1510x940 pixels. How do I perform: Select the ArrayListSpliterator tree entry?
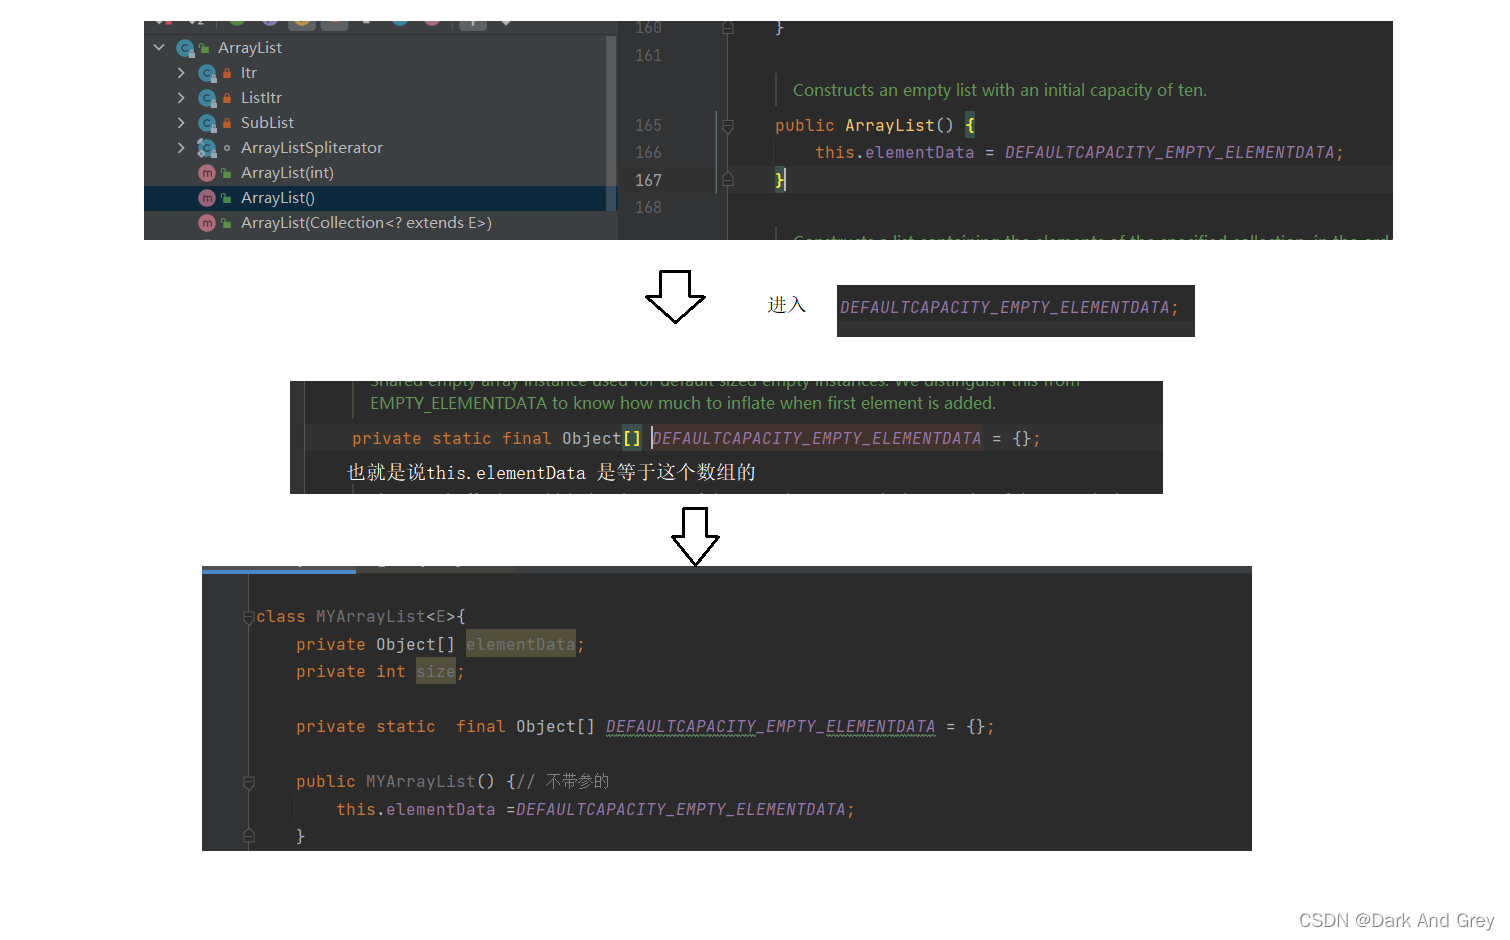312,148
